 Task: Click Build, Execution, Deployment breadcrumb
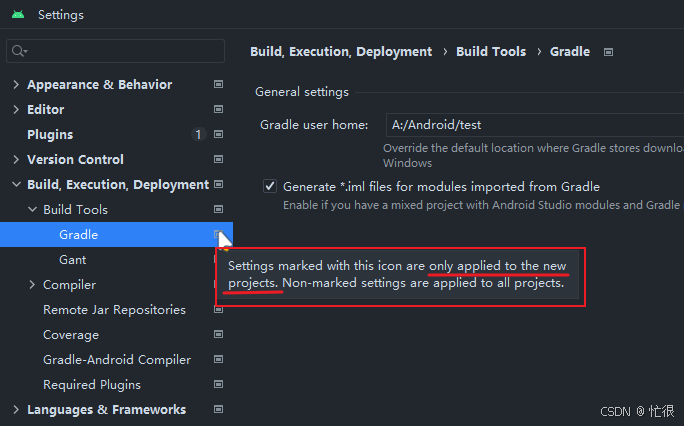click(x=341, y=52)
